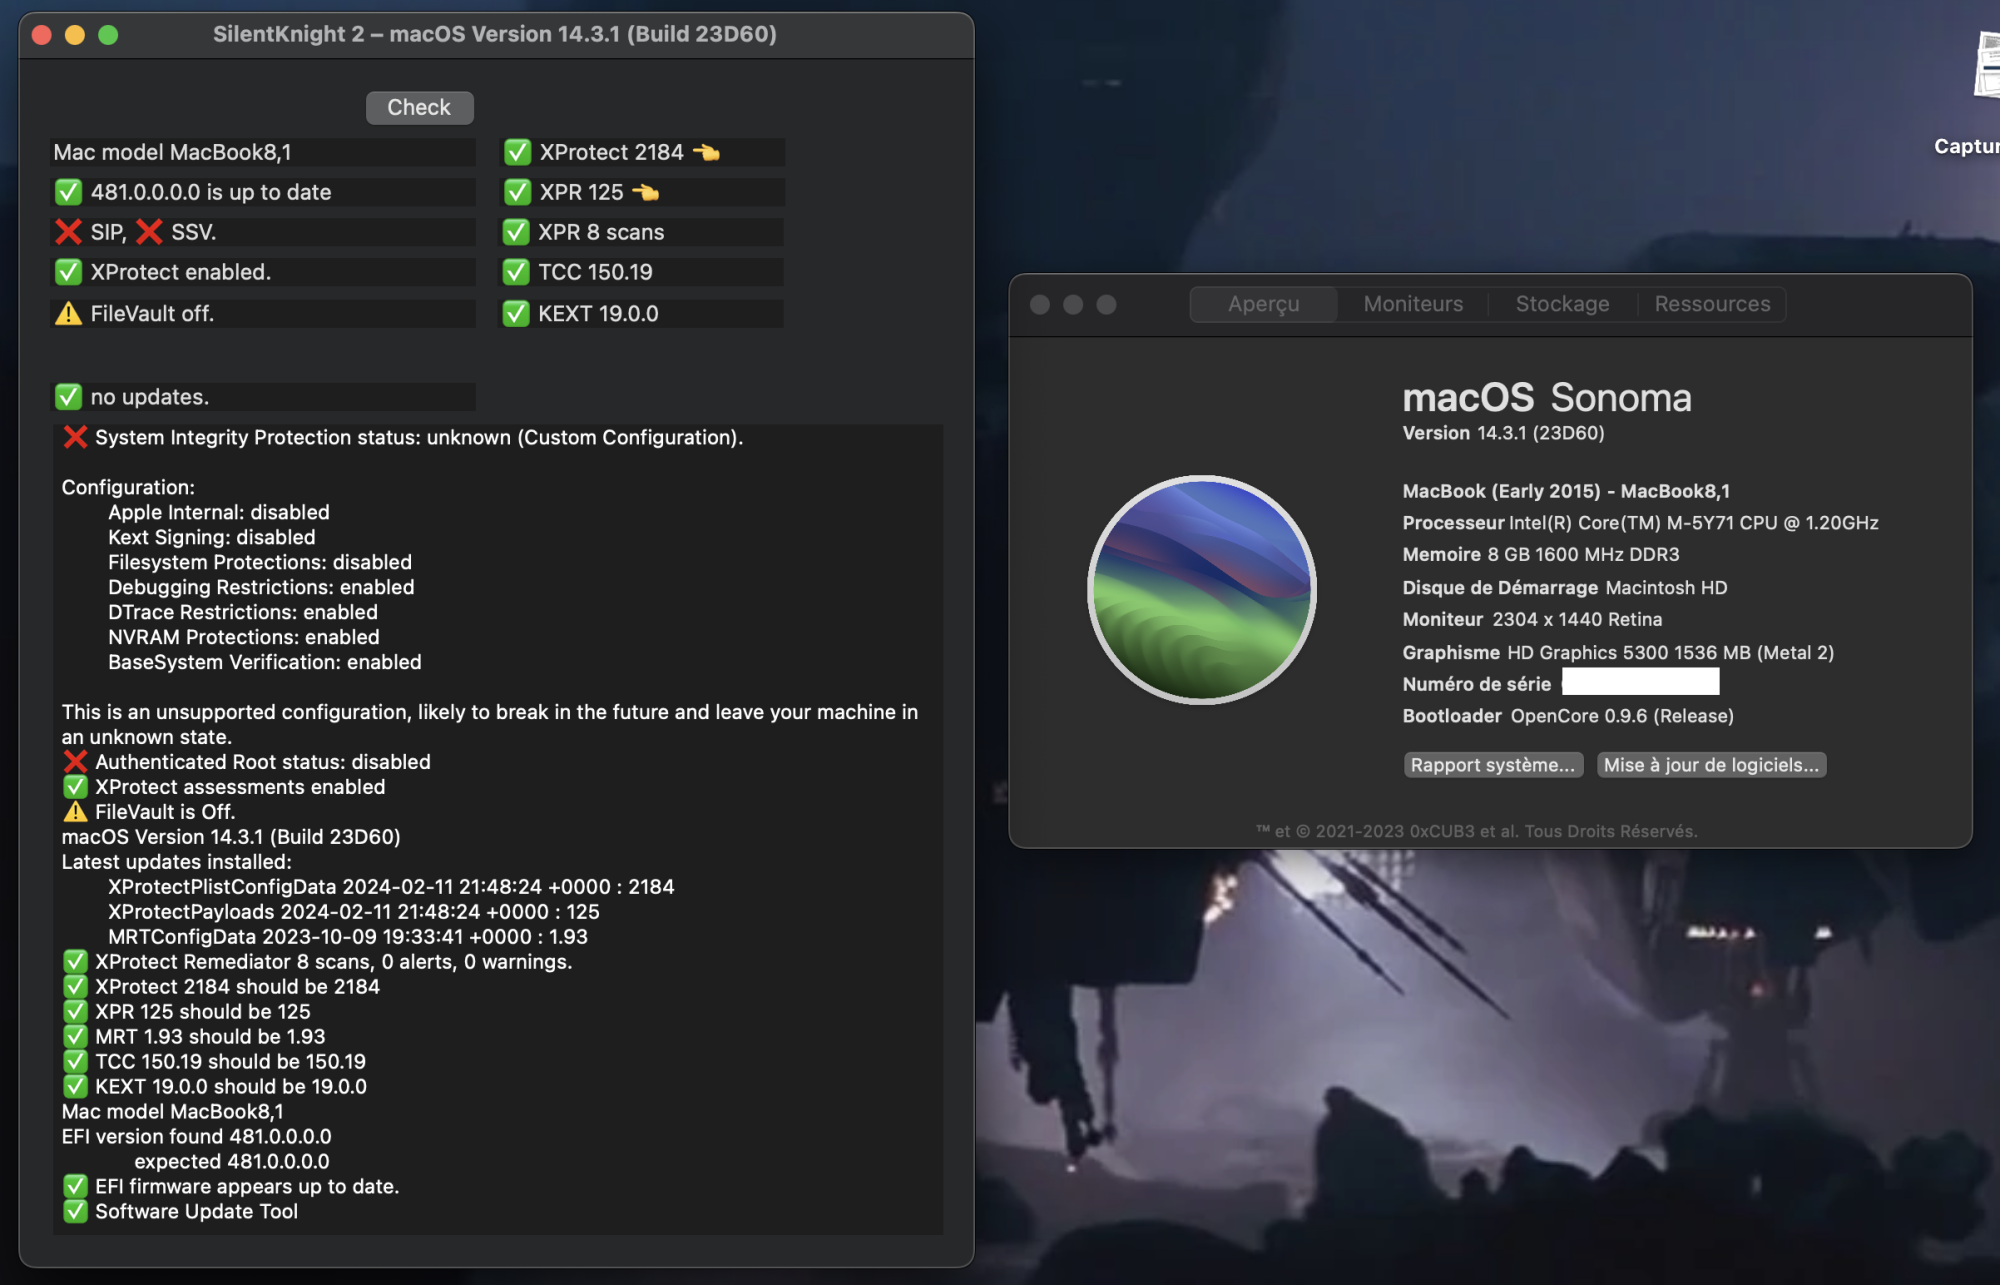The image size is (2000, 1285).
Task: Click the pointing hand icon next to XProtect 2184
Action: point(707,153)
